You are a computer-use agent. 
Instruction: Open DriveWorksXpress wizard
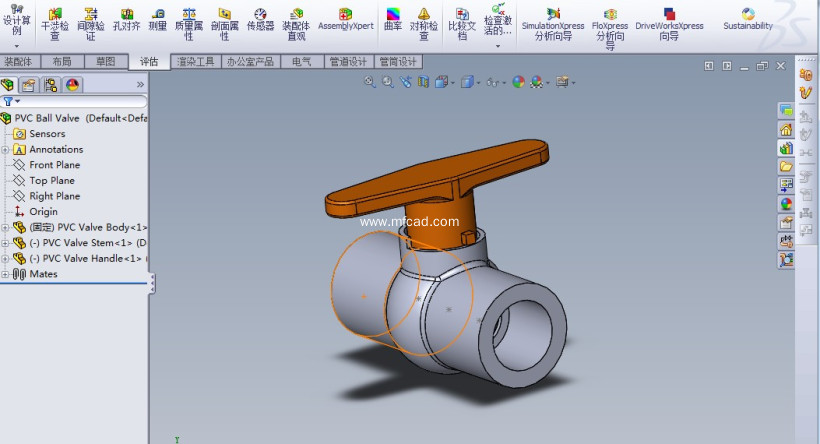(669, 24)
